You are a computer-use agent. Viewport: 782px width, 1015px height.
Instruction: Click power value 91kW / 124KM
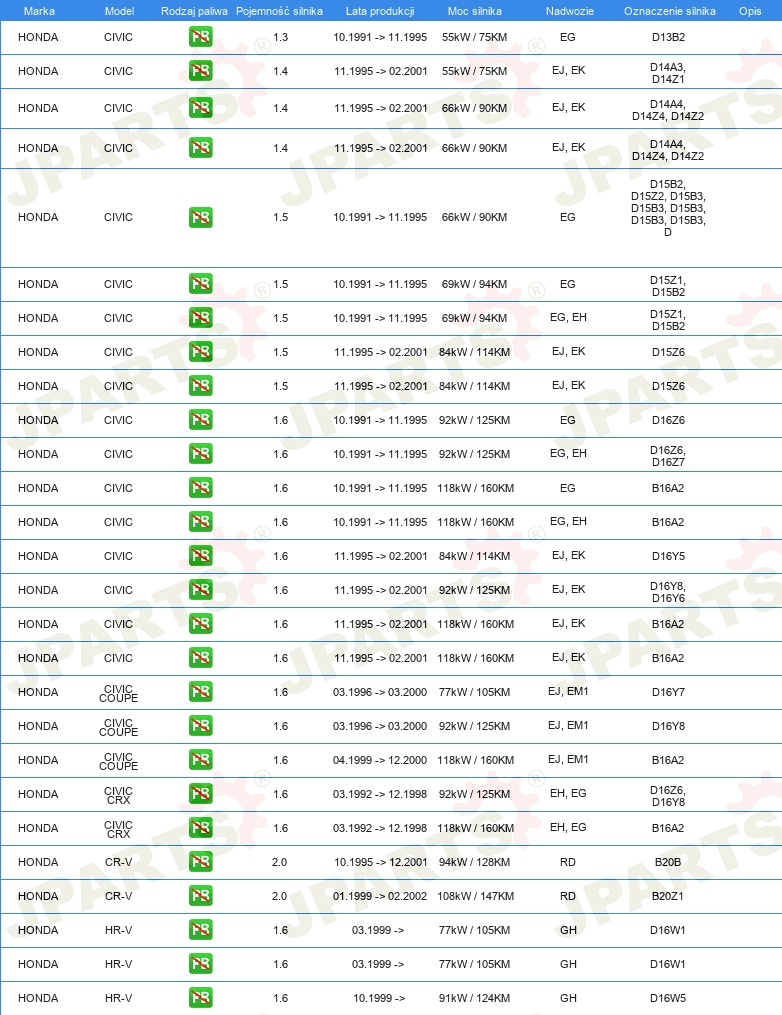tap(475, 998)
